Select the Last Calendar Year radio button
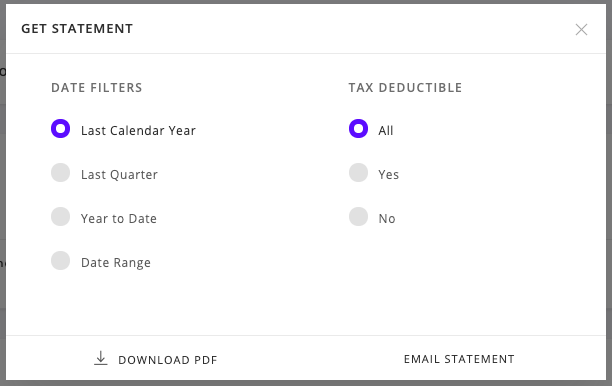Screen dimensions: 612x386 tap(60, 128)
